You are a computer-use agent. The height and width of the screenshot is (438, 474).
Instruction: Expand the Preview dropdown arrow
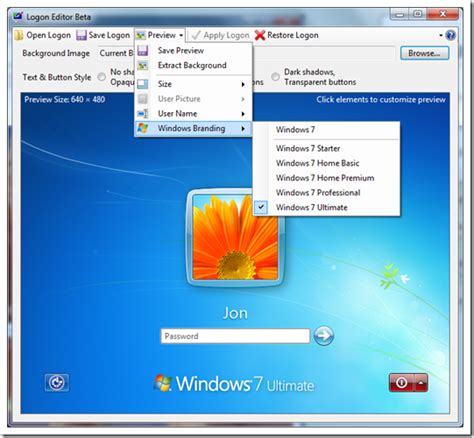pos(181,35)
